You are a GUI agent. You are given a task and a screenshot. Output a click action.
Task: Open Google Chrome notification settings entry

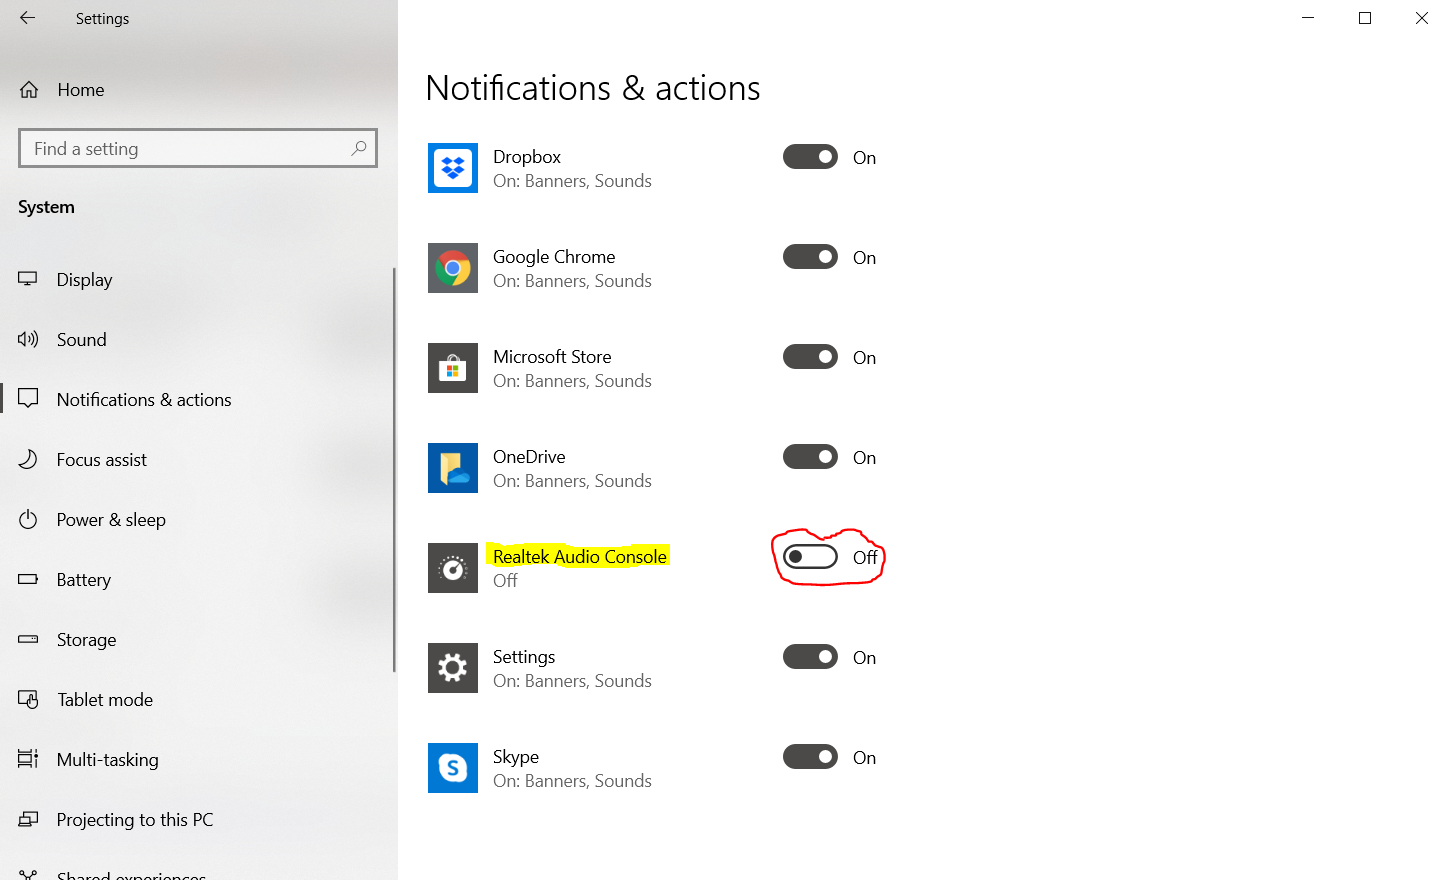coord(554,257)
